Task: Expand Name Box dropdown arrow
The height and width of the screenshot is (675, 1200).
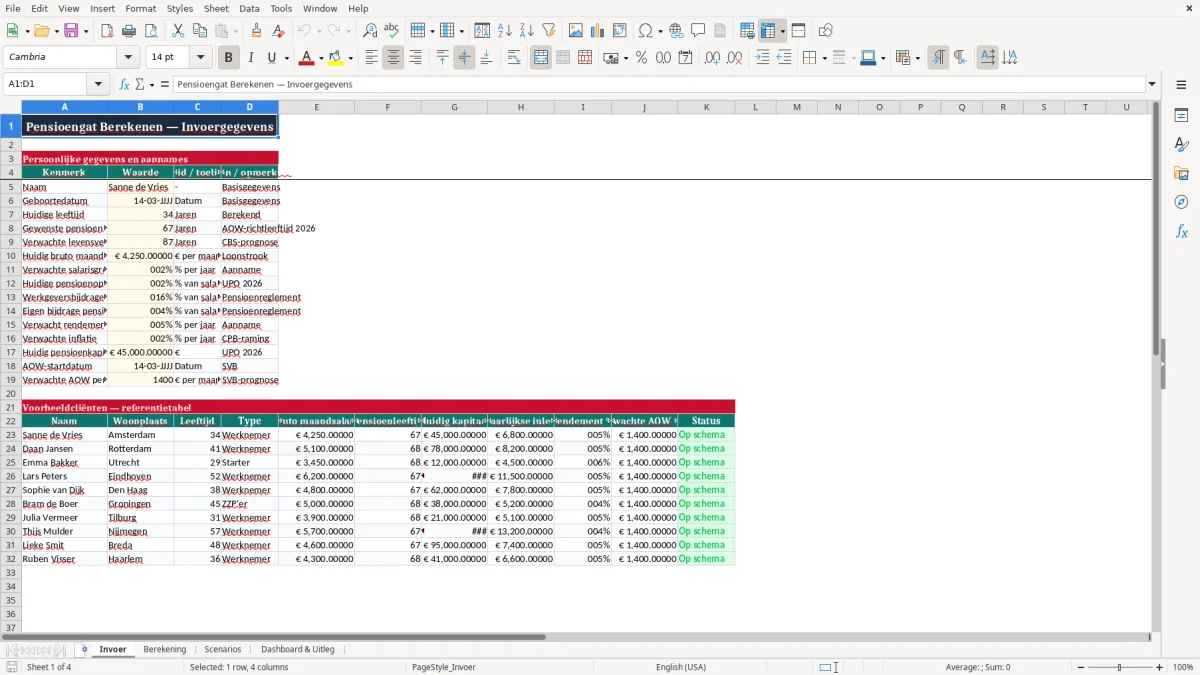Action: point(99,85)
